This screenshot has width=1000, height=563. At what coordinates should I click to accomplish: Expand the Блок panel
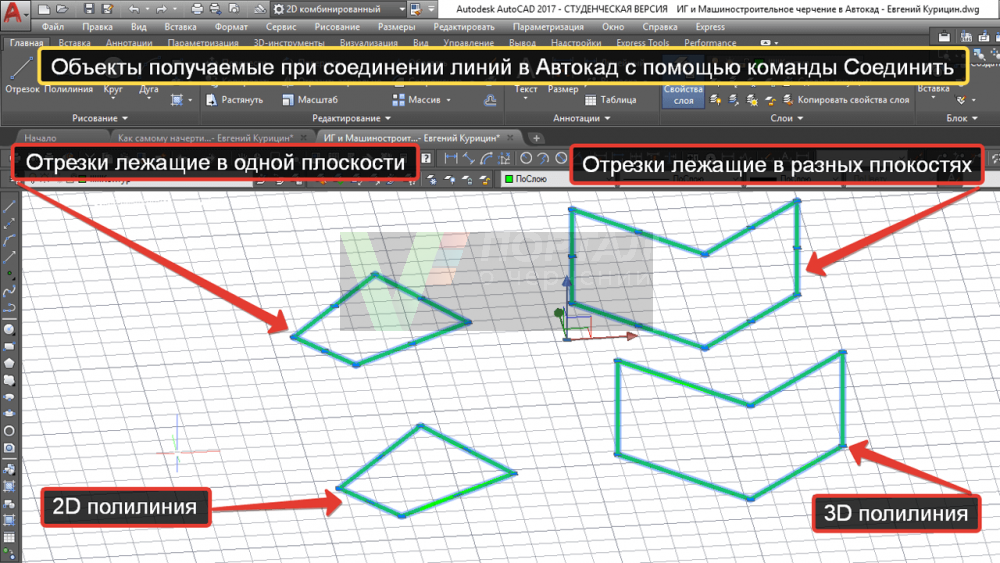pyautogui.click(x=962, y=118)
